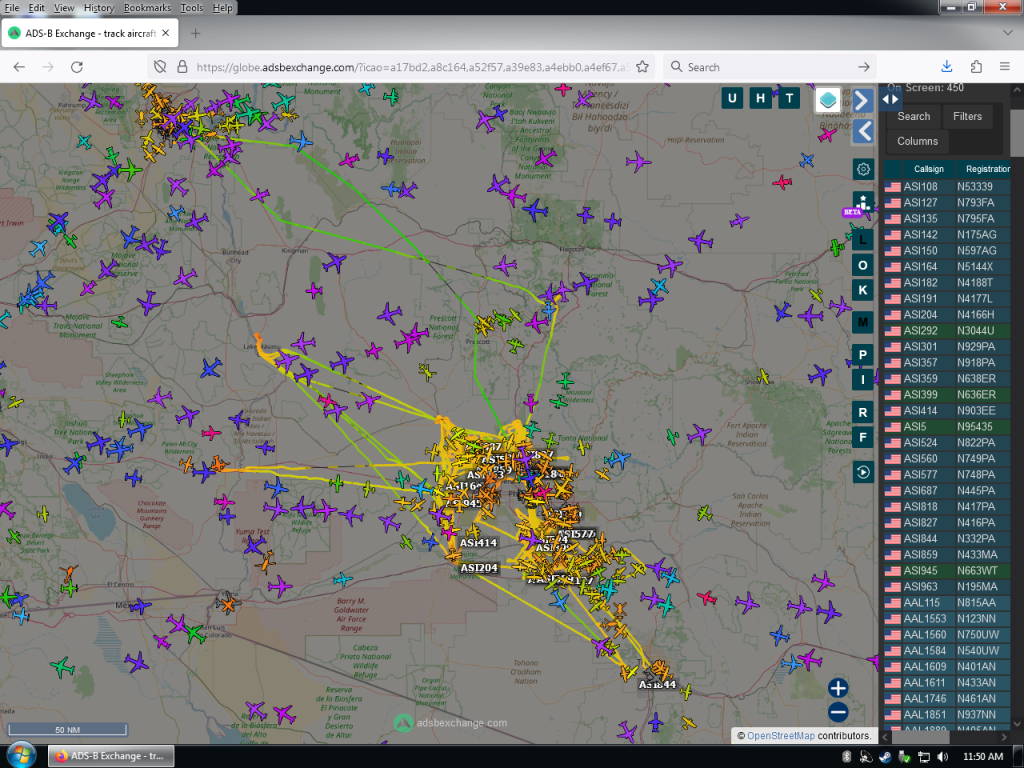Open the map layers selector icon
Screen dimensions: 1024x768
pos(828,100)
